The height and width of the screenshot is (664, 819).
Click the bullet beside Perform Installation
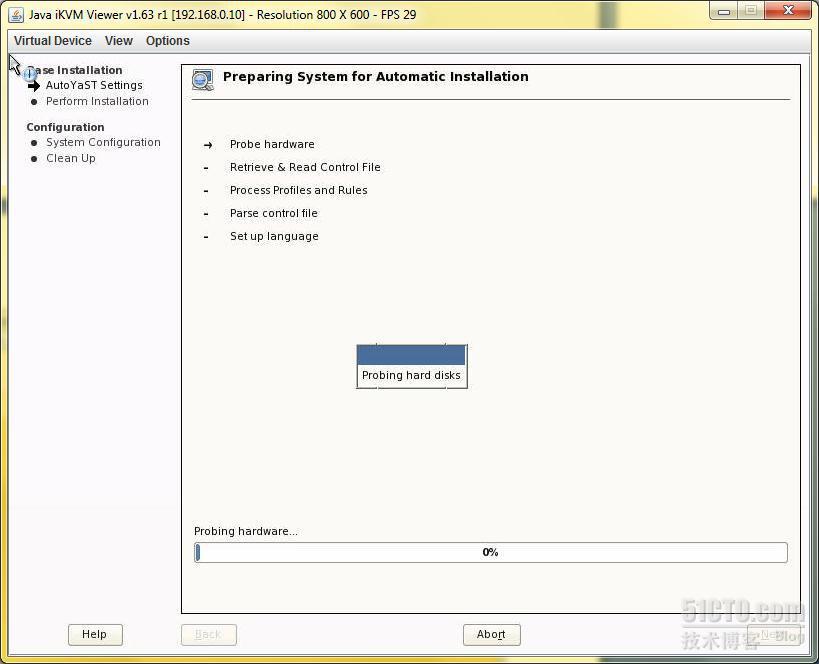point(34,102)
